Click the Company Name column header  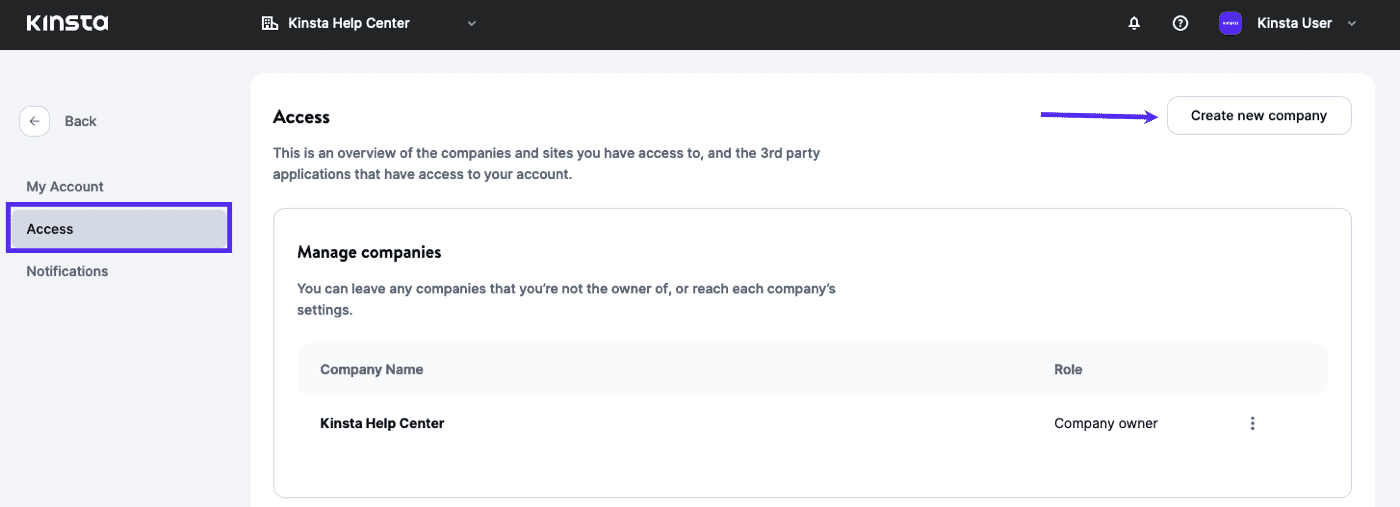click(371, 369)
